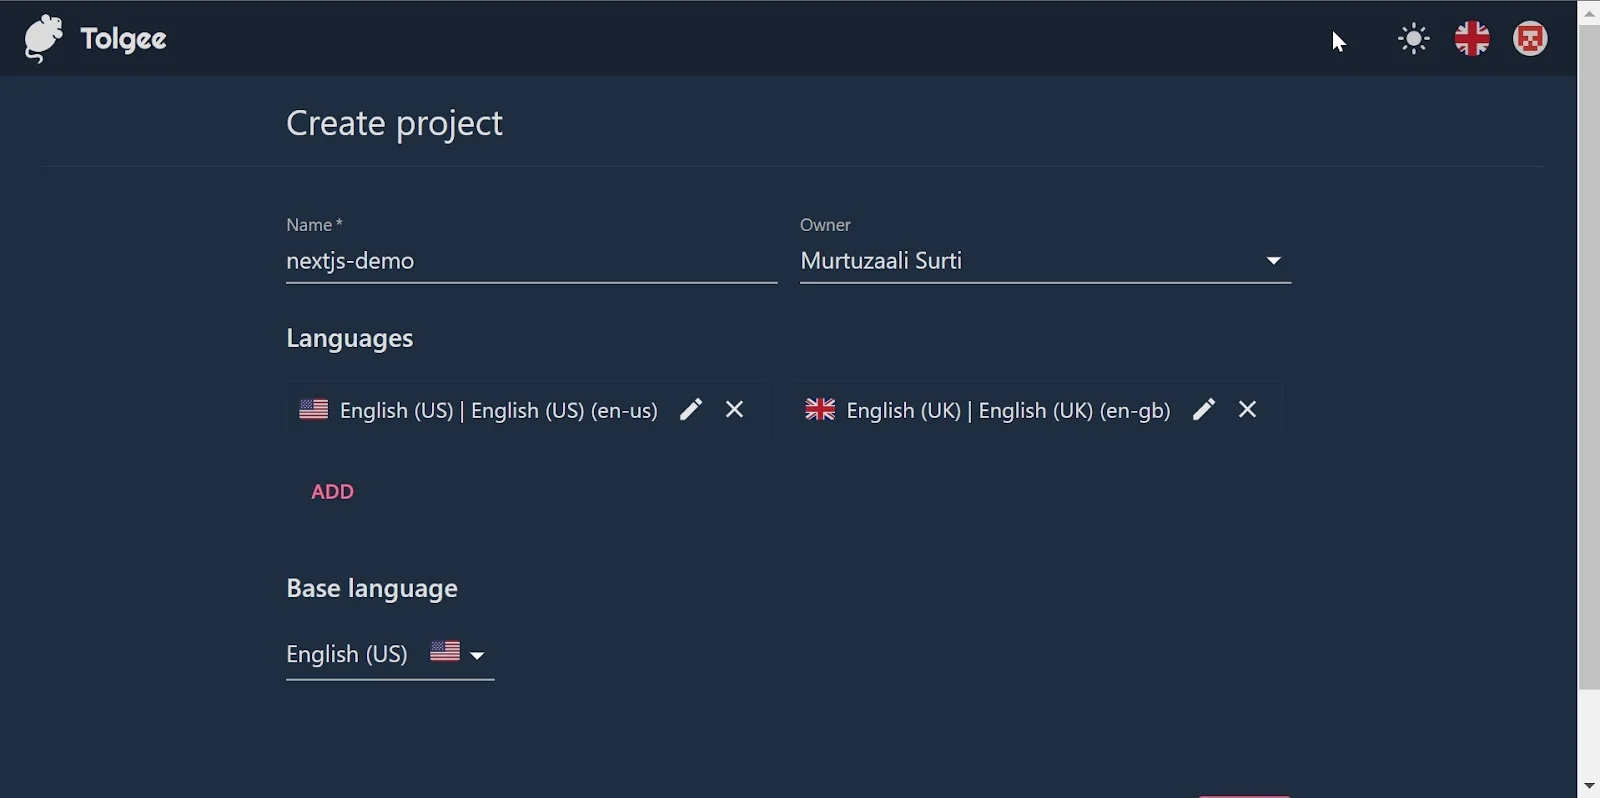
Task: Open the interface language flag switcher in the header
Action: [x=1472, y=40]
